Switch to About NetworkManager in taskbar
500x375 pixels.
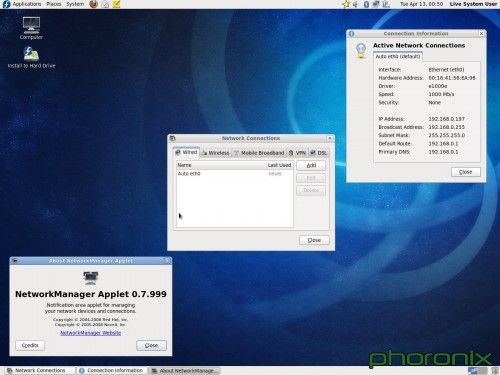coord(184,370)
